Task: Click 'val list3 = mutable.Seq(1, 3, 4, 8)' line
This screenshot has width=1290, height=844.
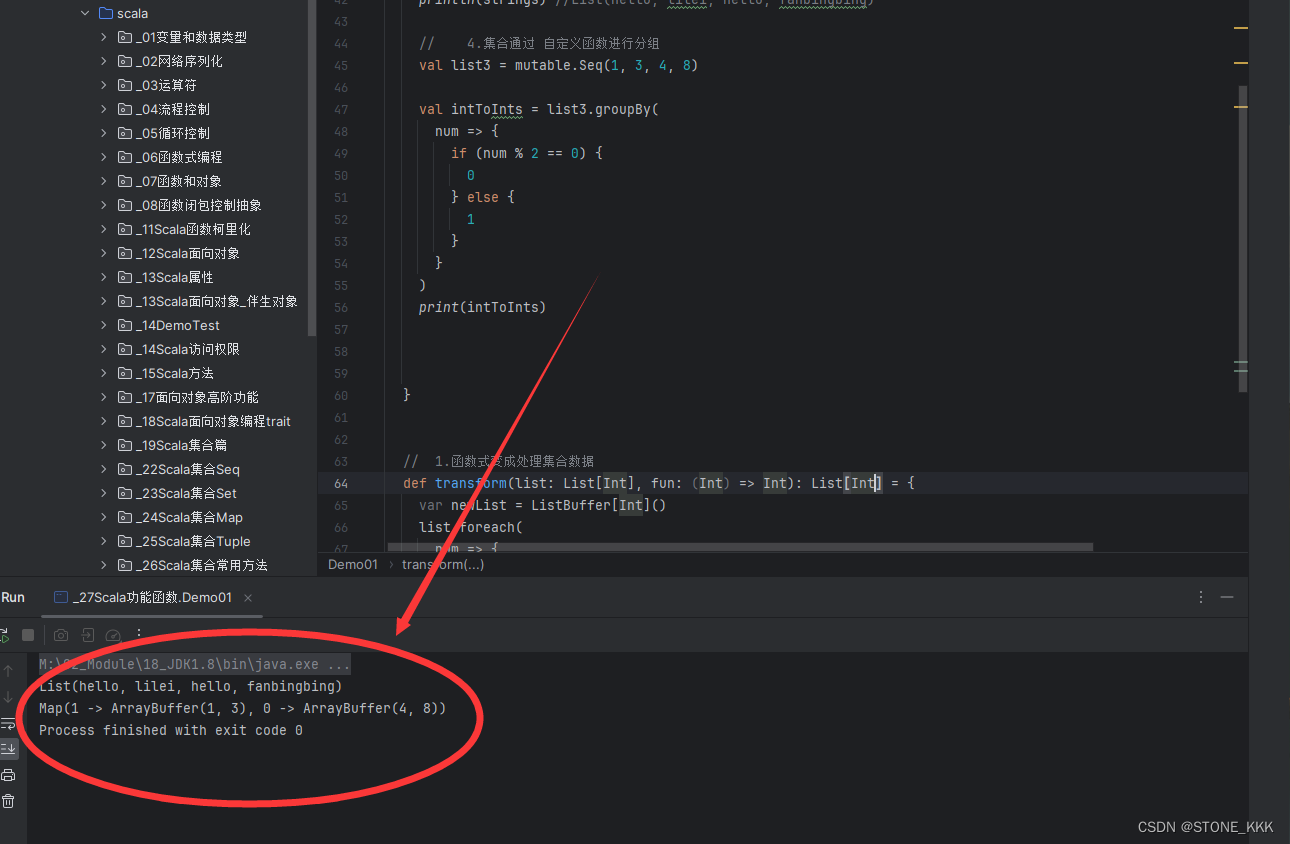Action: coord(558,65)
